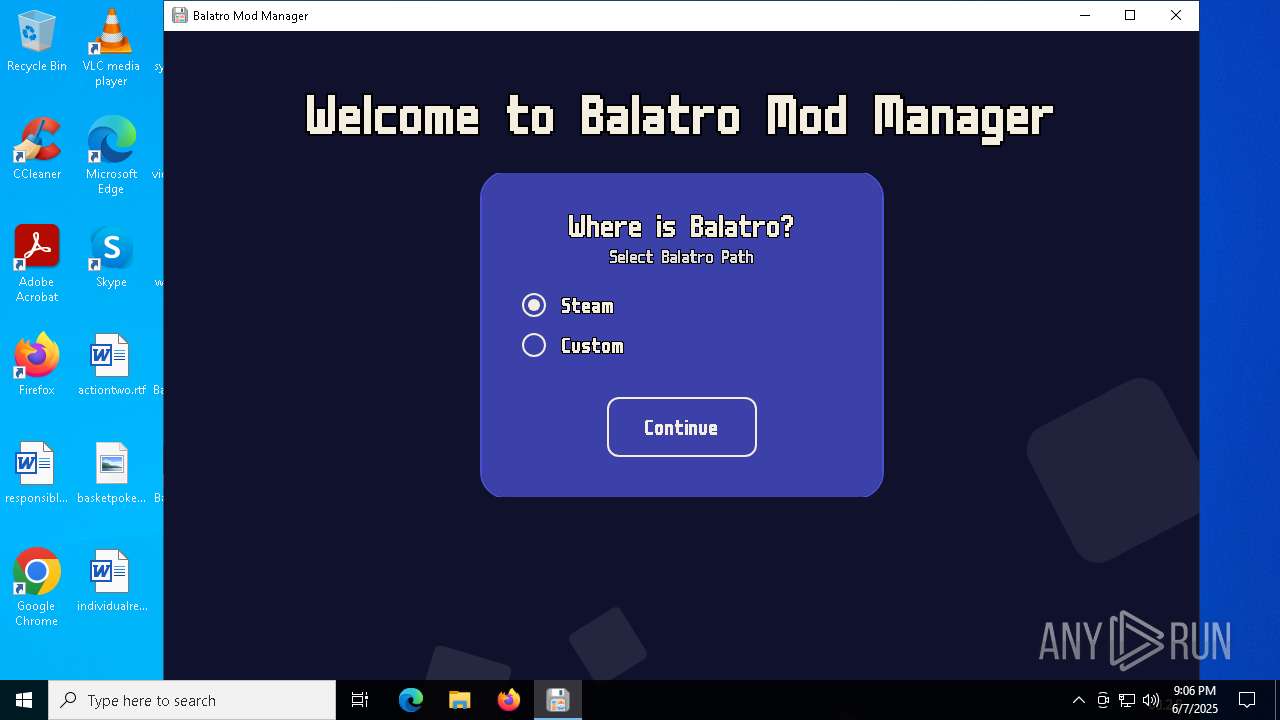Click the Steam option label
This screenshot has width=1280, height=720.
587,306
